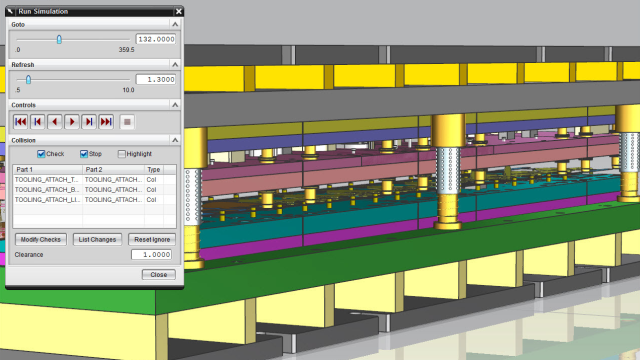Toggle the collision Stop checkbox
The image size is (640, 360).
point(84,154)
